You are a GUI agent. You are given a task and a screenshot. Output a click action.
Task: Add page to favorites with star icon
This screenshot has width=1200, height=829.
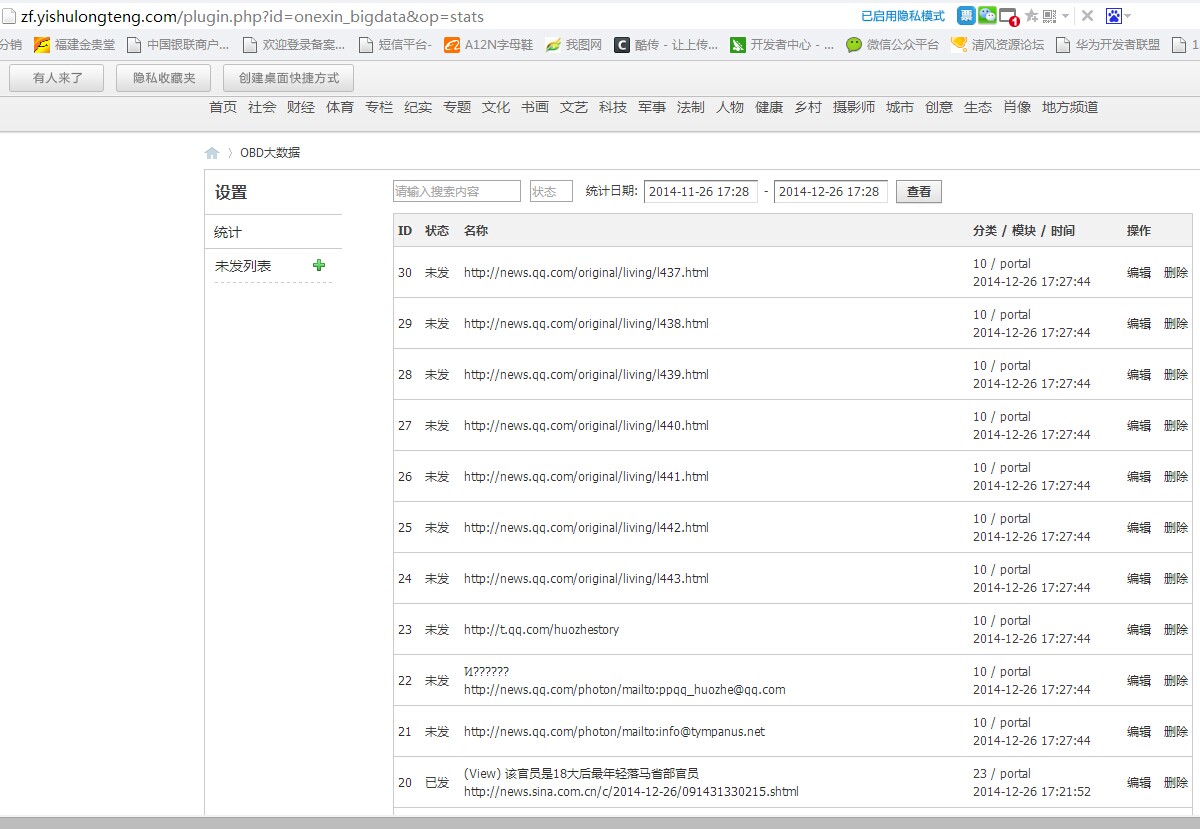click(x=1031, y=16)
